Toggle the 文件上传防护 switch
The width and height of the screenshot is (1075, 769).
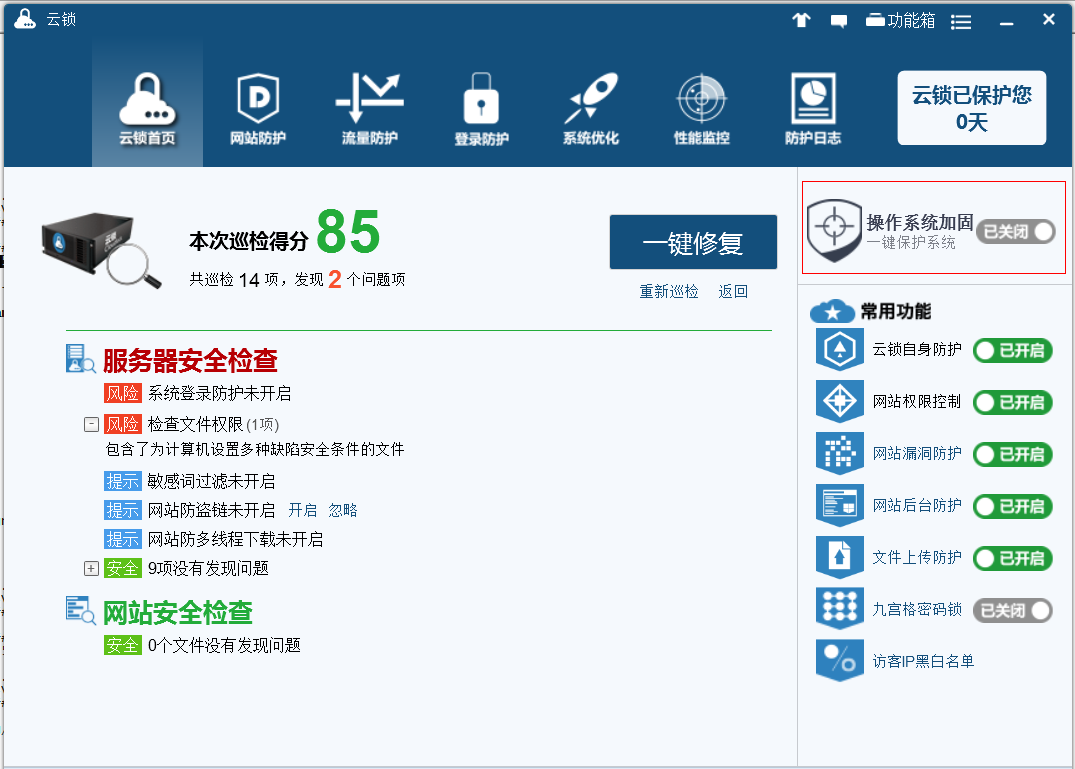1013,559
